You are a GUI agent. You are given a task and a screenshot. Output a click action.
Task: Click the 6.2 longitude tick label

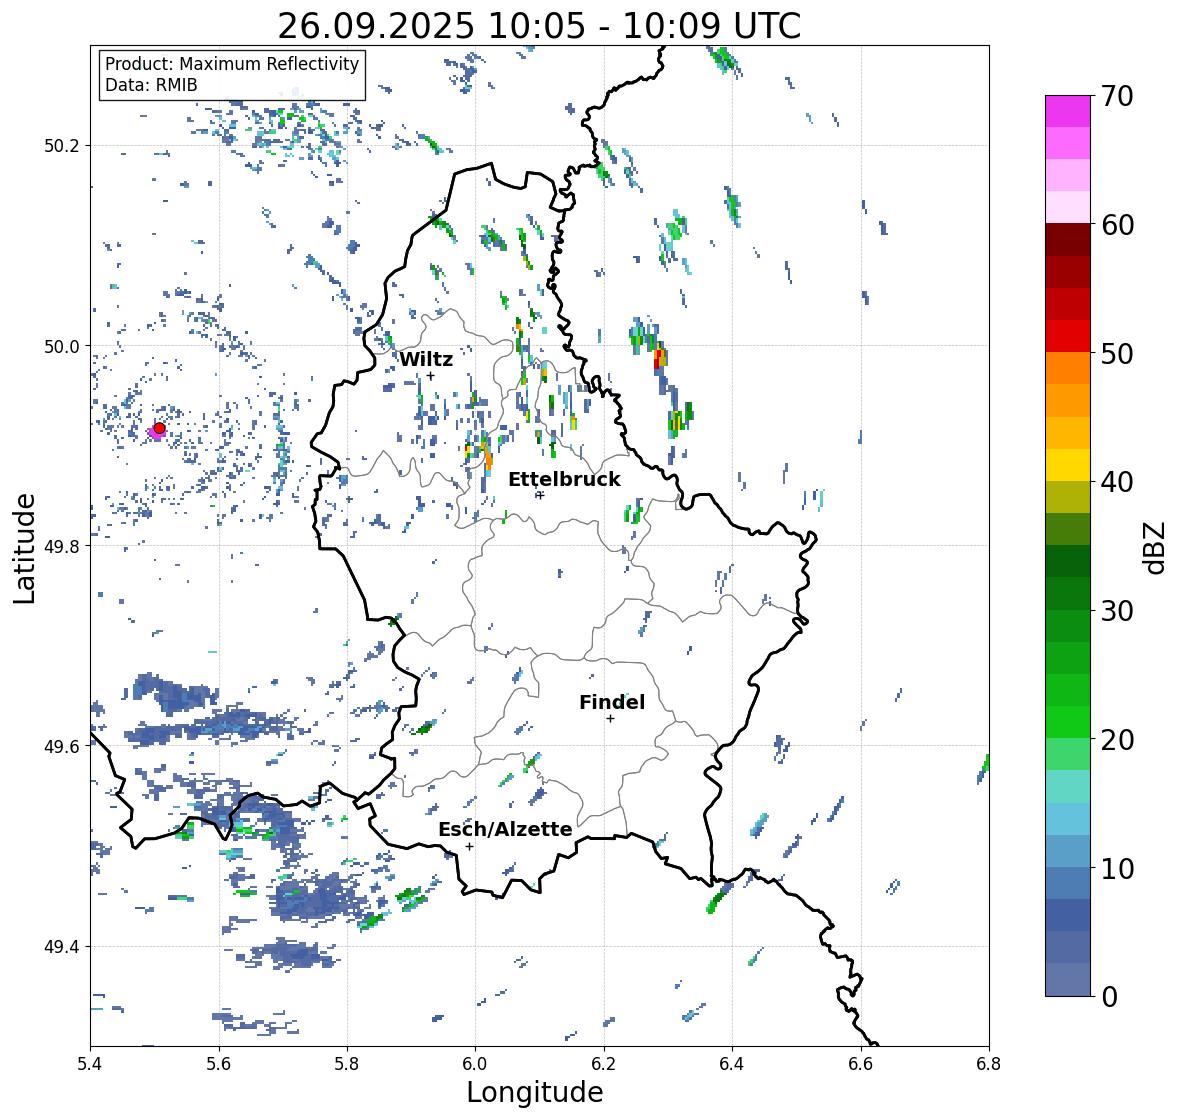pyautogui.click(x=604, y=1064)
